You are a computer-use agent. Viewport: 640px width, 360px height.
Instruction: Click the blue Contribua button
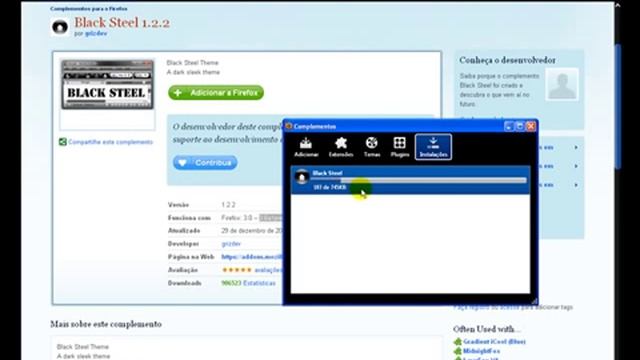[205, 162]
